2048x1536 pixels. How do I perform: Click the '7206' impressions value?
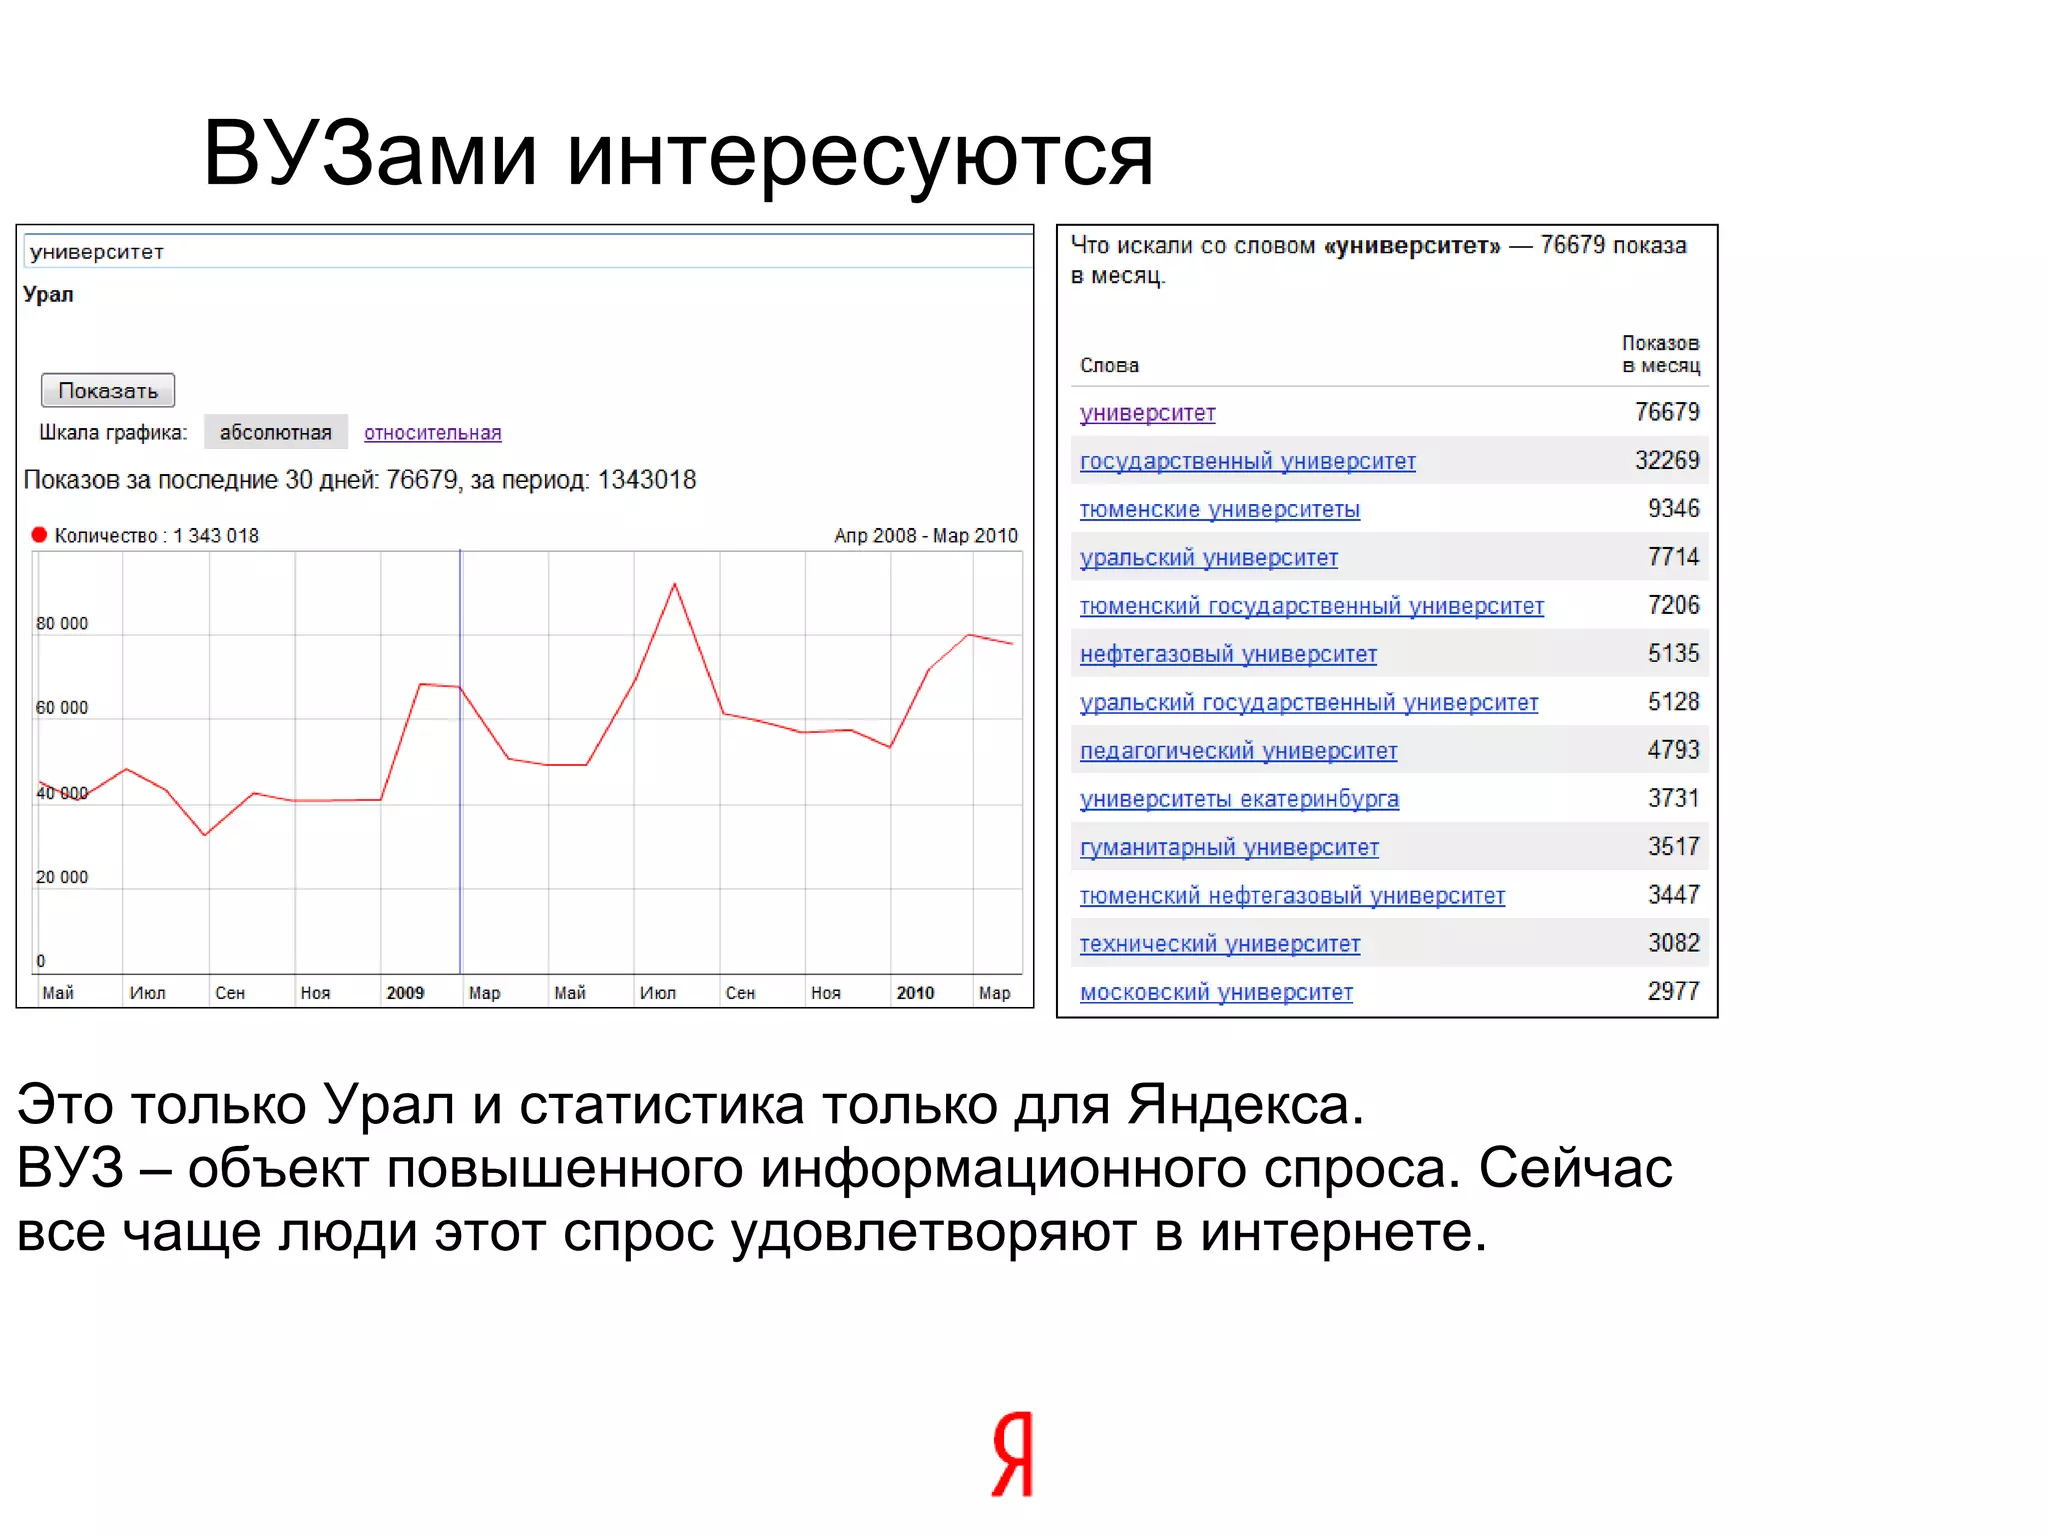[x=1674, y=605]
